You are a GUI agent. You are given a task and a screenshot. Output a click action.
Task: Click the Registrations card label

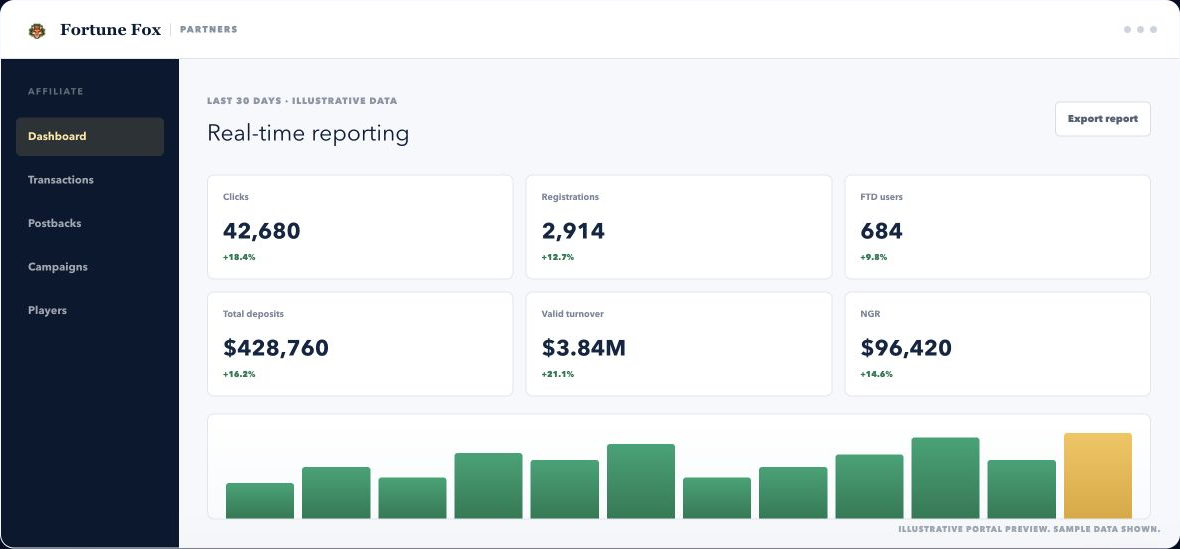[x=570, y=197]
